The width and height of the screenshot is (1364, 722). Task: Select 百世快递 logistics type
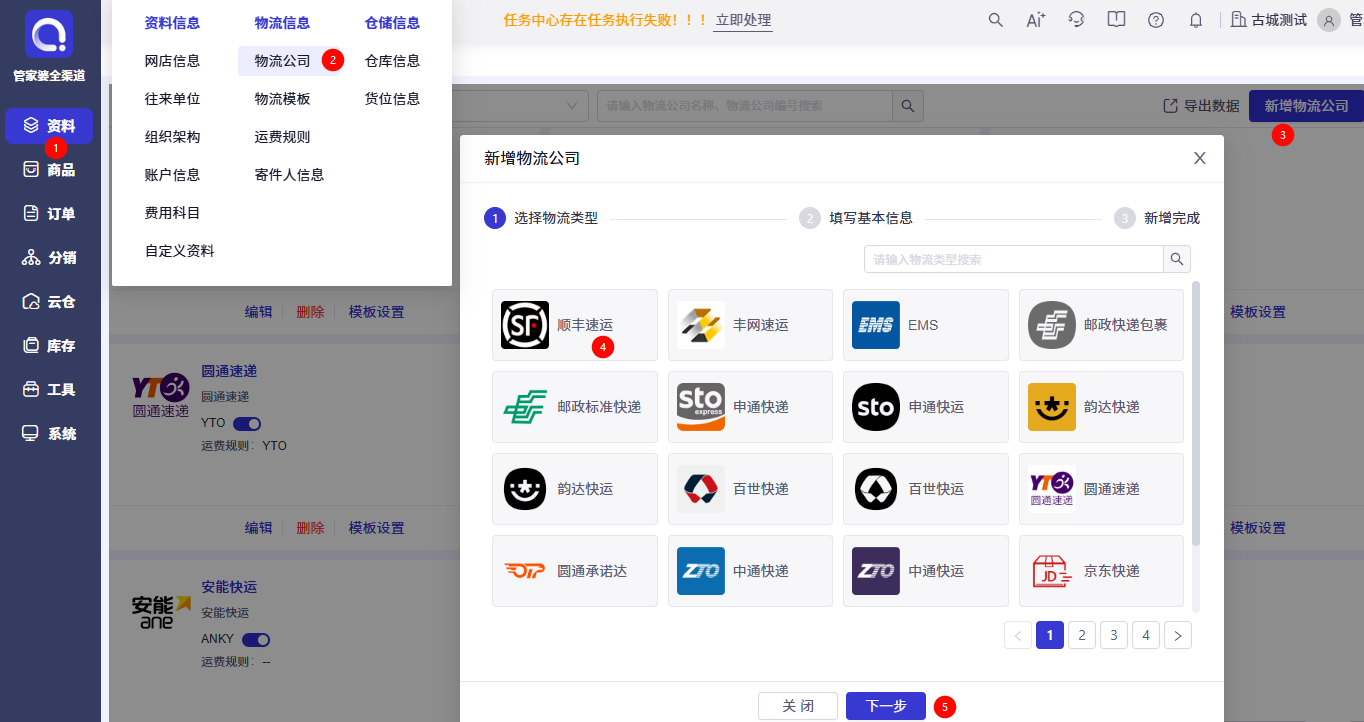click(750, 489)
